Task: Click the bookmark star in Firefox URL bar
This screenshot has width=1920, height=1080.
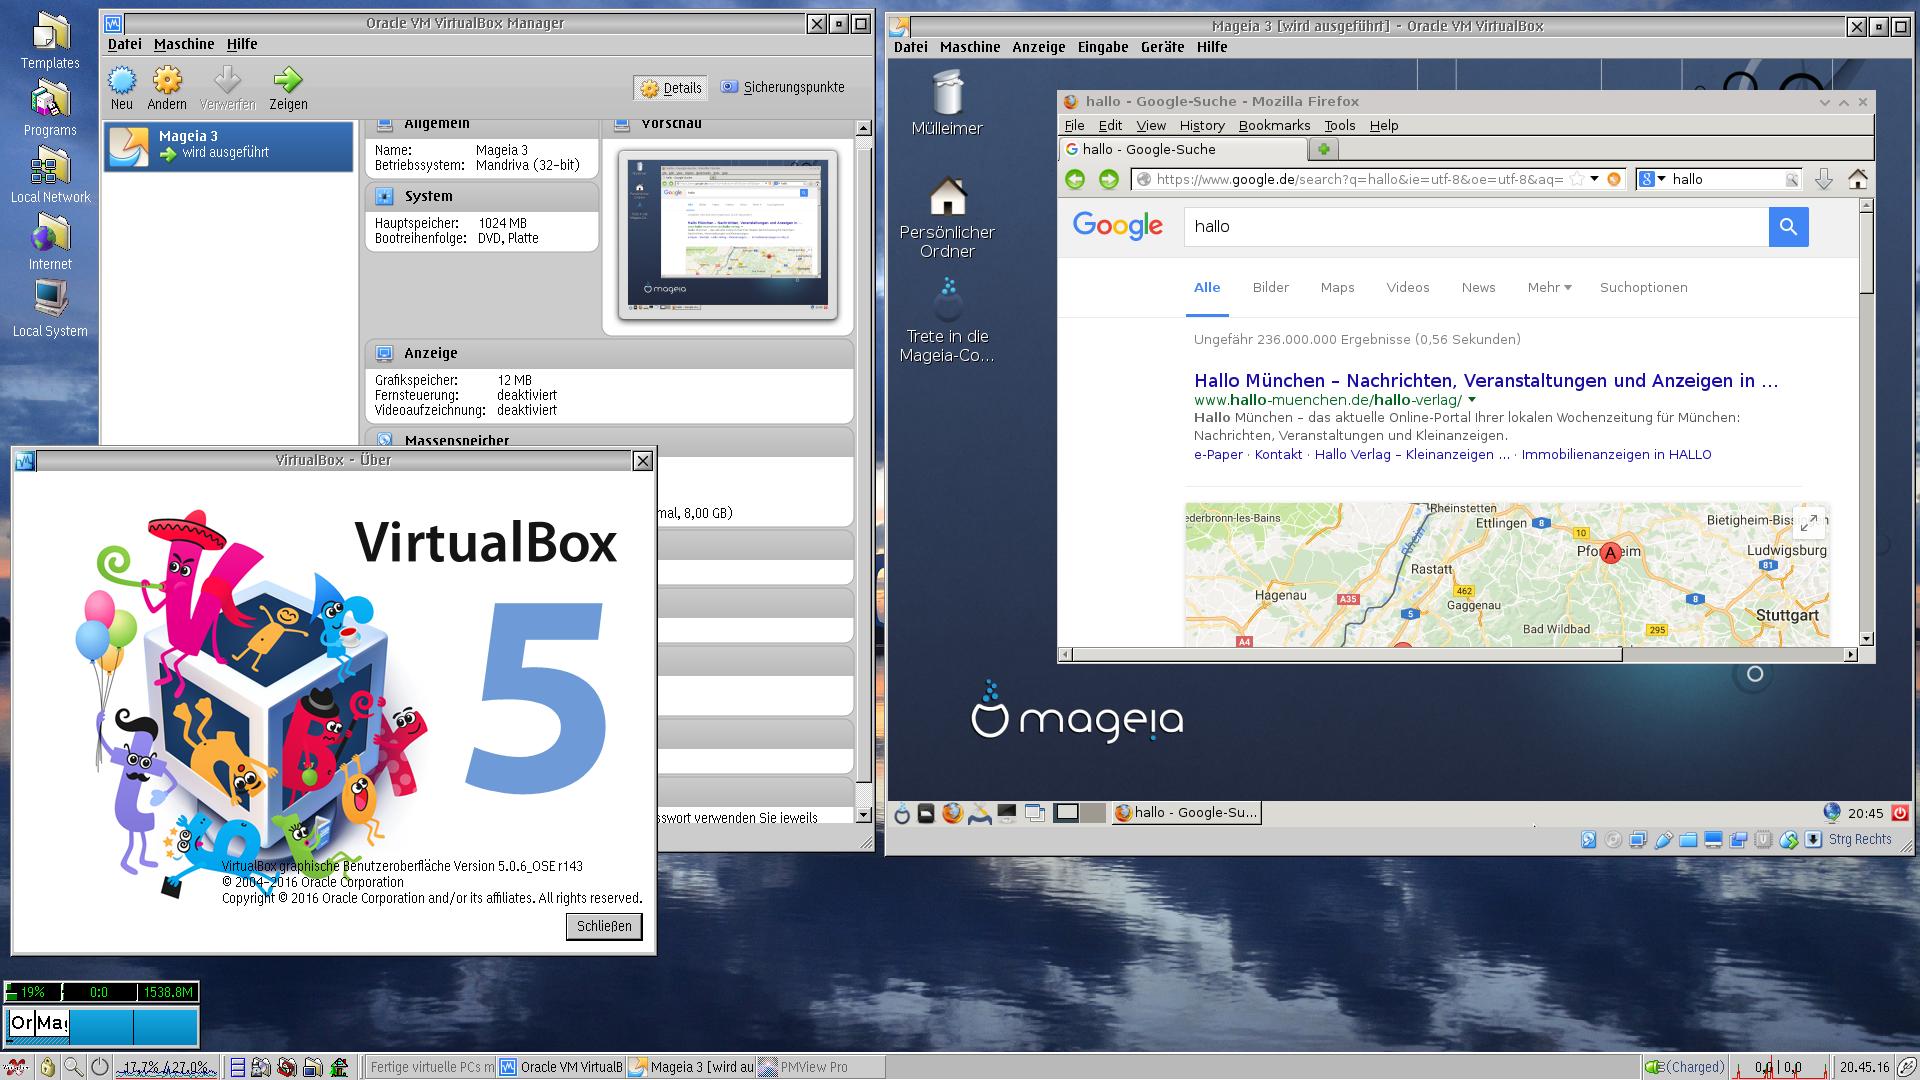Action: click(1577, 179)
